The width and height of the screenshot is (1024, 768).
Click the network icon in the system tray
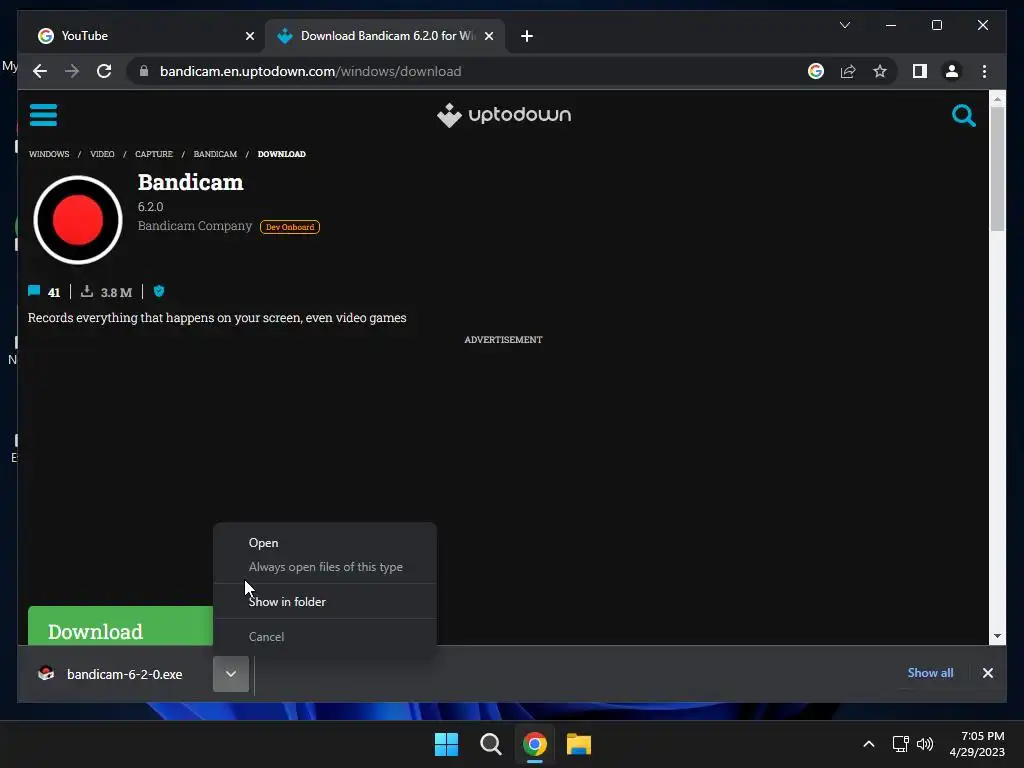click(901, 744)
